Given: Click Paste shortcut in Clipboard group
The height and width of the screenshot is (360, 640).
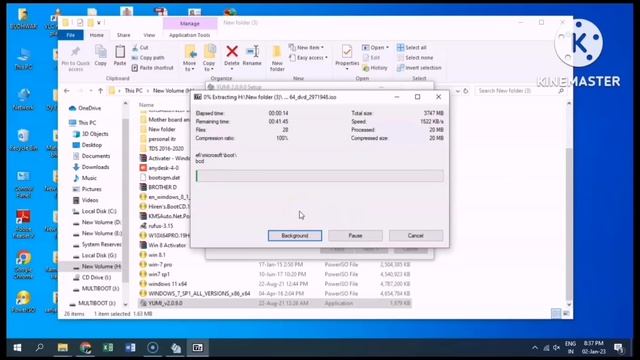Looking at the screenshot, I should coord(153,68).
